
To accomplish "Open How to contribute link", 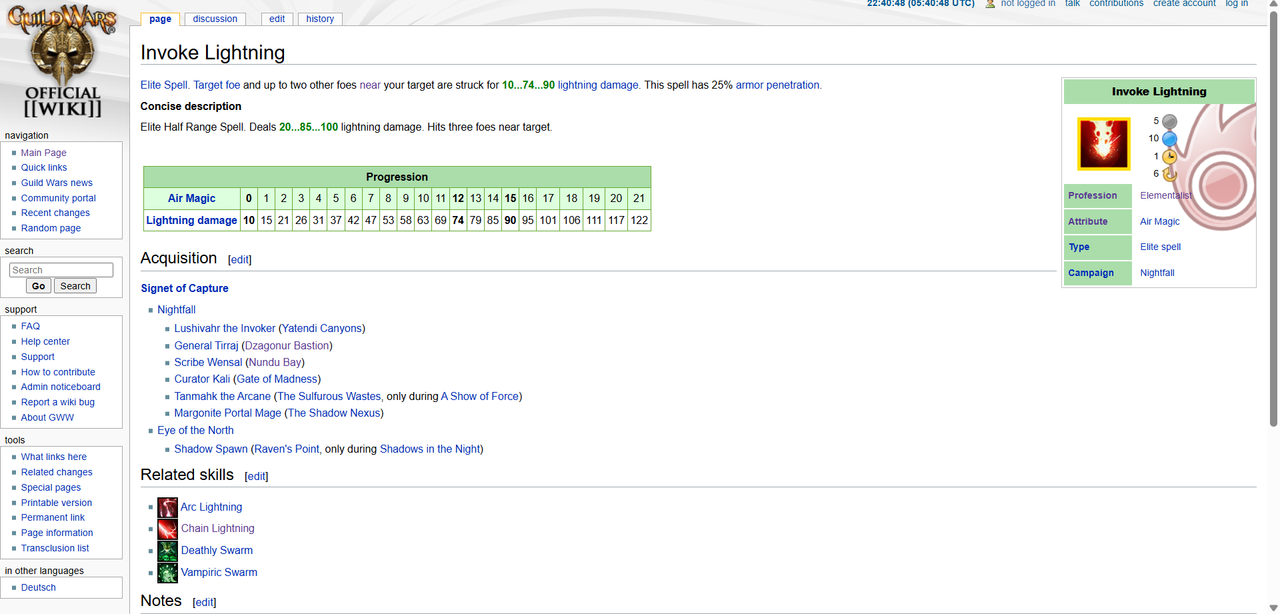I will [58, 372].
